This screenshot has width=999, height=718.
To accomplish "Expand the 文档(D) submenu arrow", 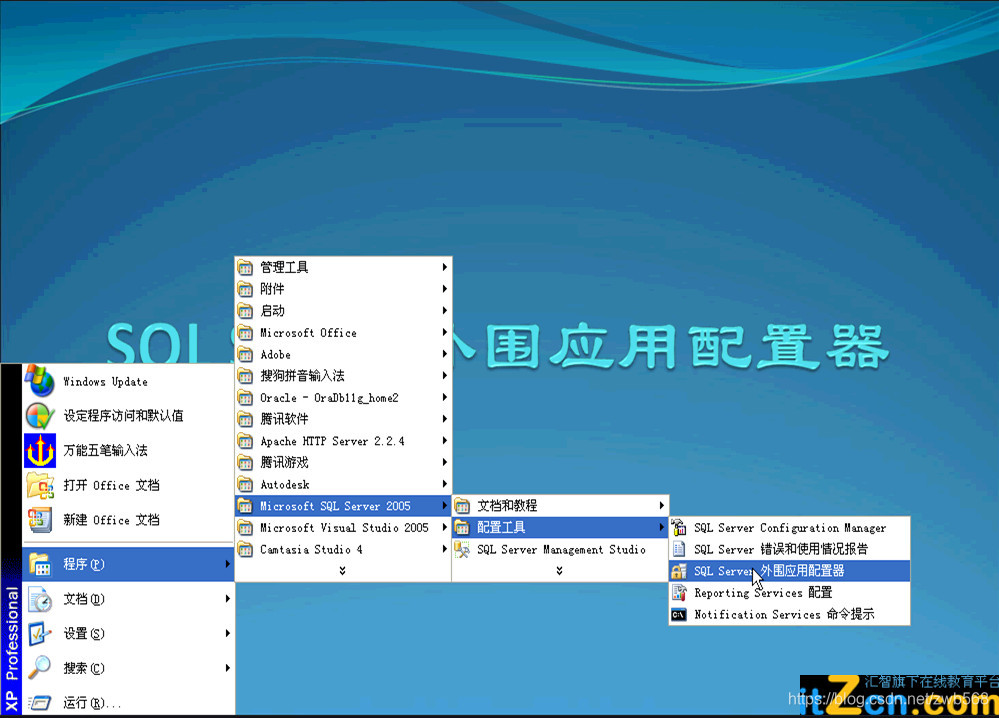I will pyautogui.click(x=227, y=599).
